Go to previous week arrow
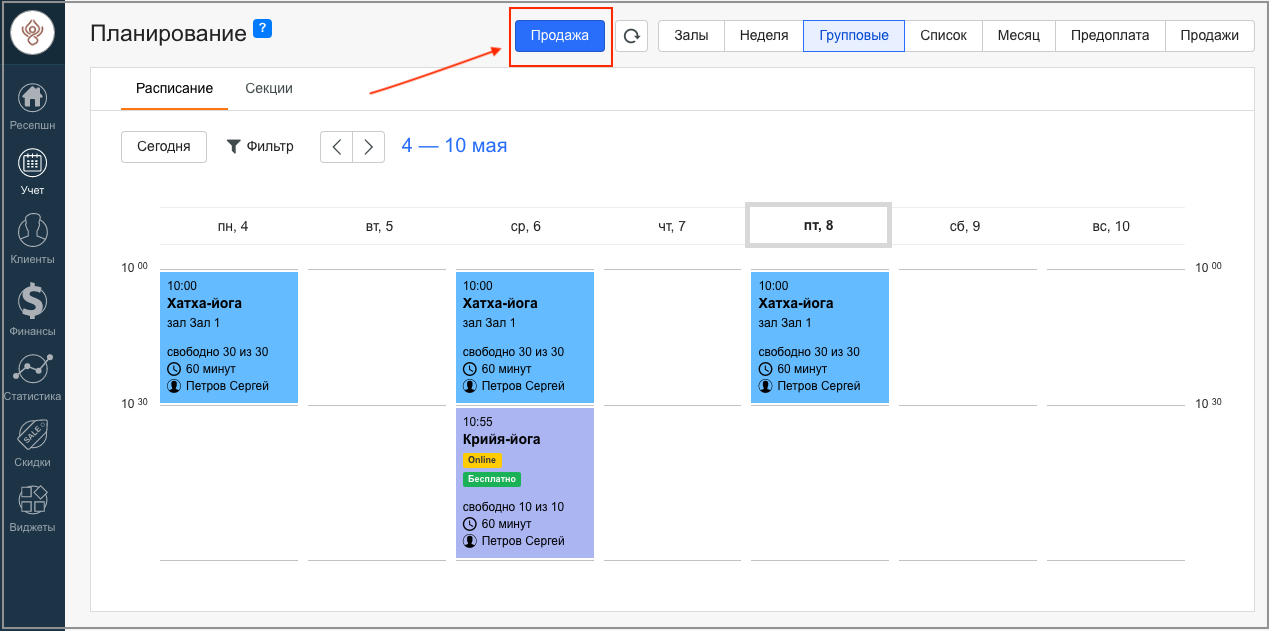This screenshot has width=1269, height=631. (x=337, y=147)
